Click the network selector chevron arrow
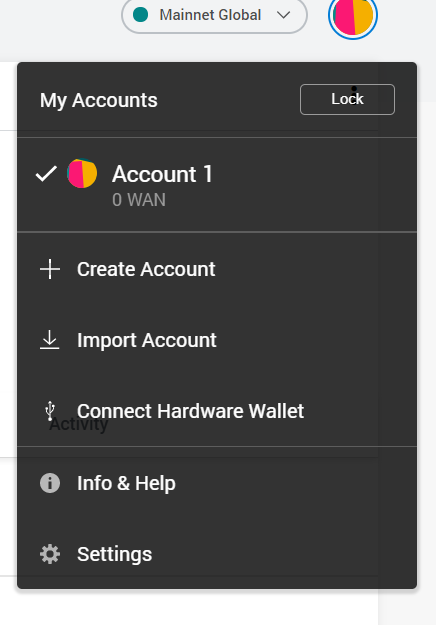 [283, 15]
